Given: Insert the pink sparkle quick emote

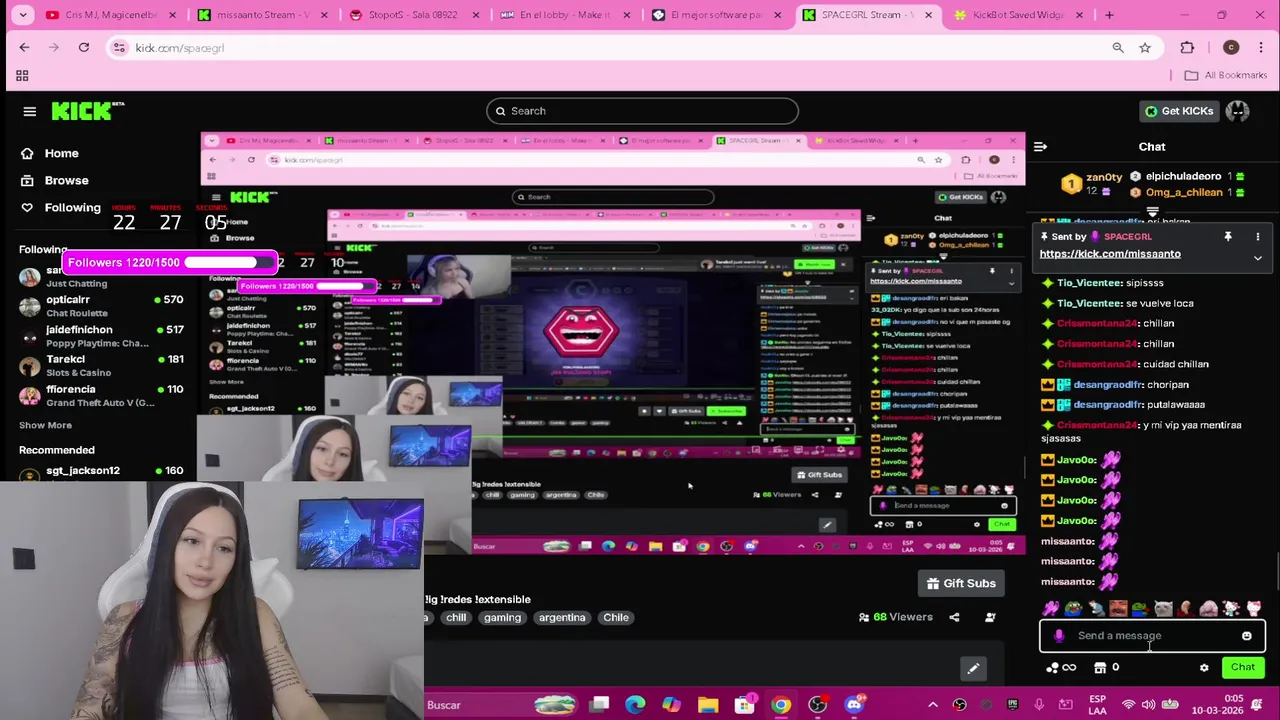Looking at the screenshot, I should 1050,608.
